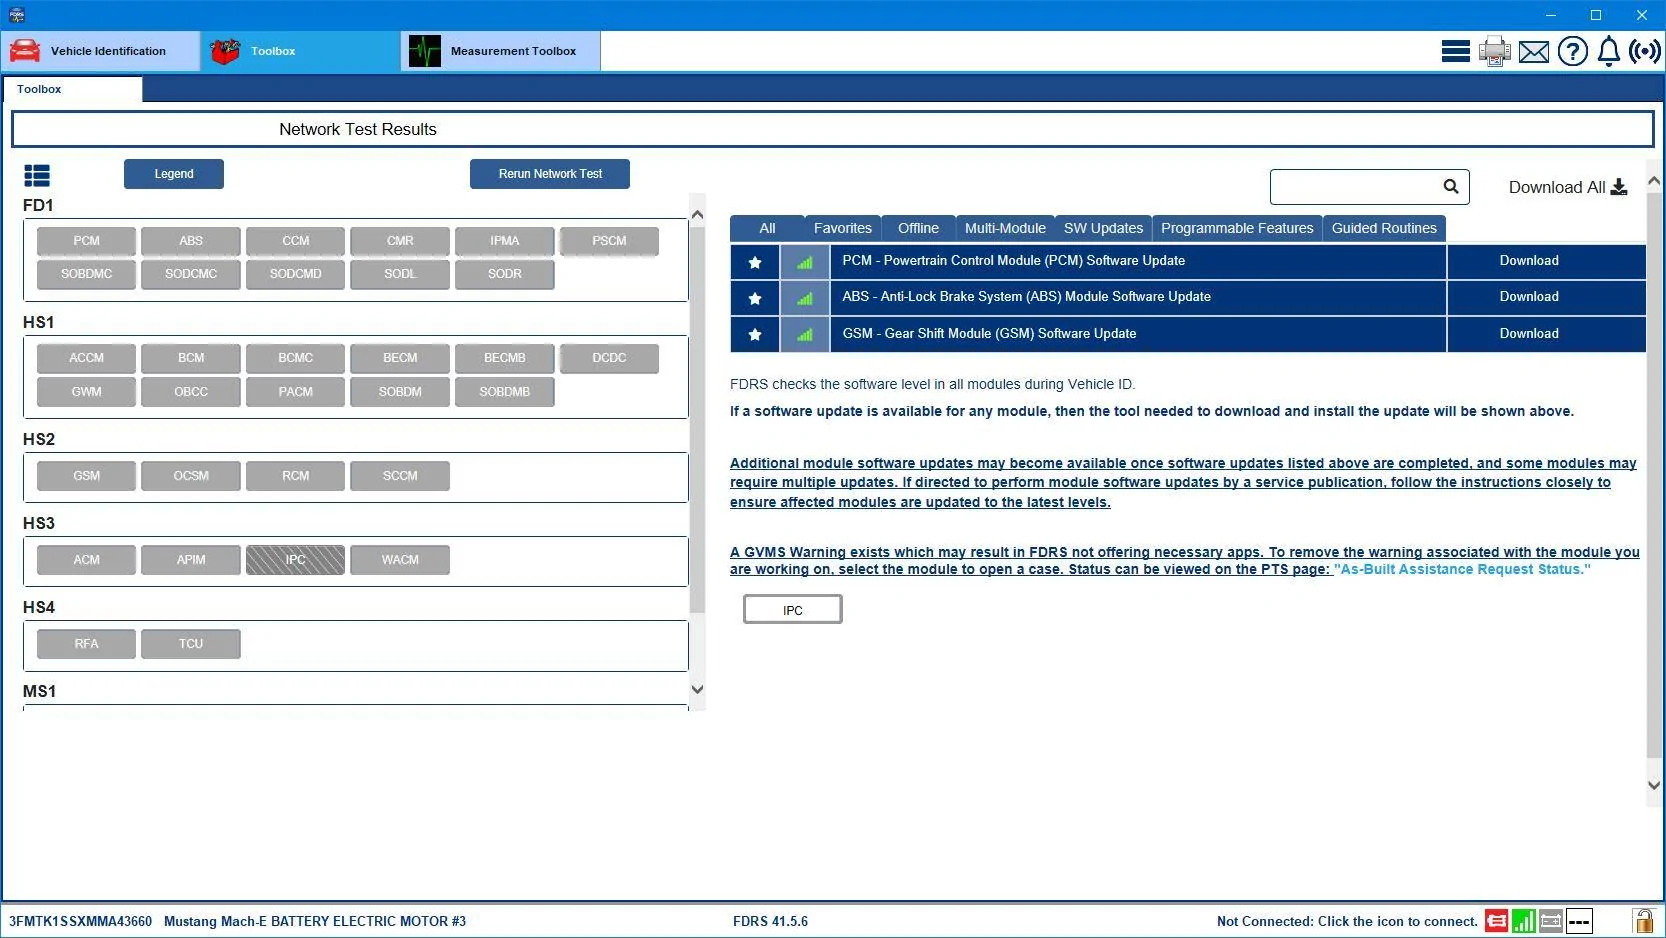
Task: Filter by Favorites tab
Action: point(842,228)
